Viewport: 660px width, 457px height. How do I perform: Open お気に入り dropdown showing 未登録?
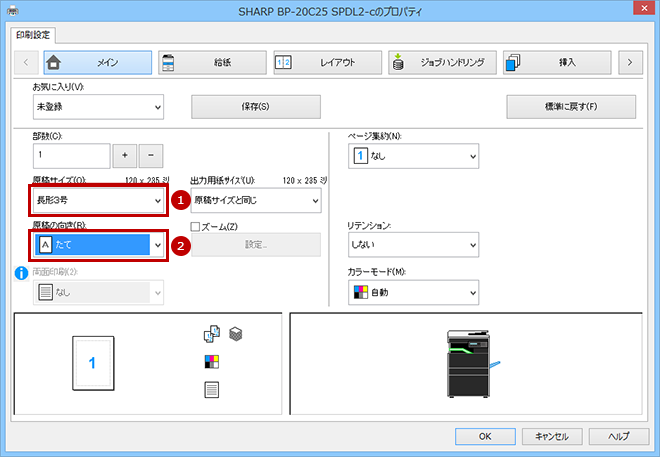coord(98,107)
